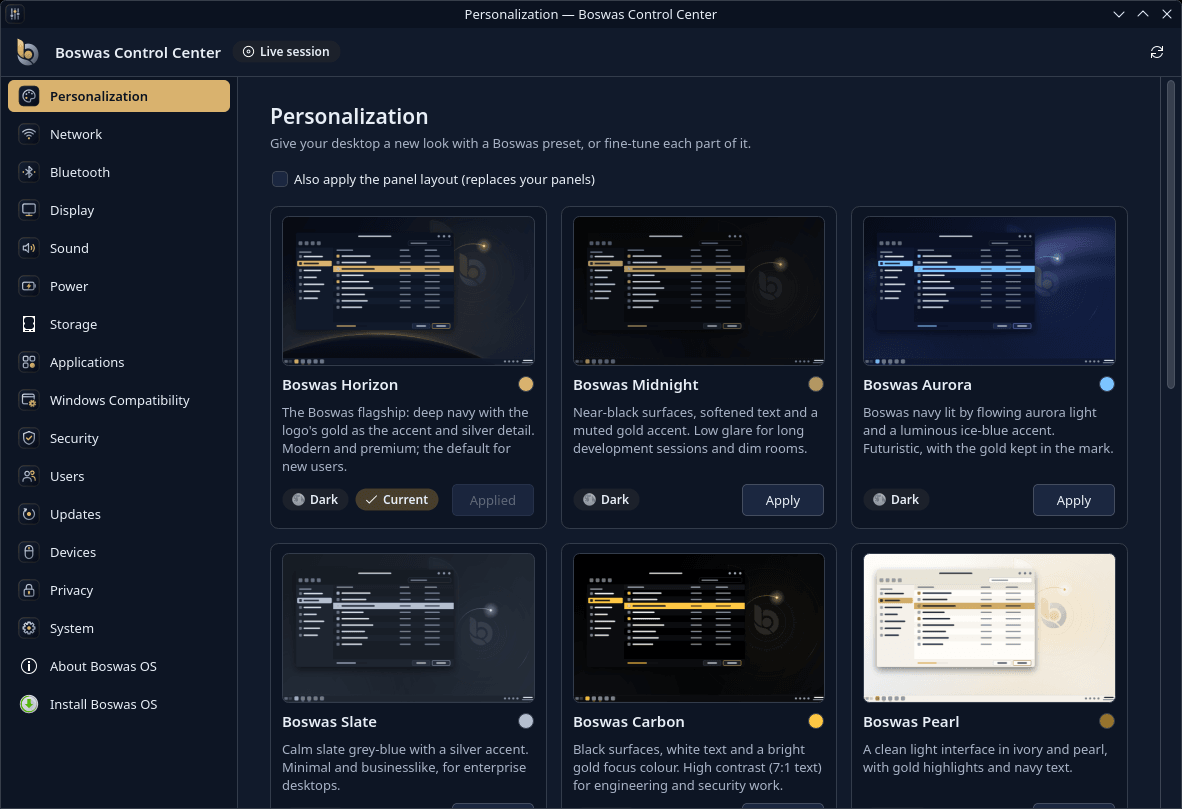Click the Dark tag on Boswas Midnight
Screen dimensions: 1182x809
606,499
